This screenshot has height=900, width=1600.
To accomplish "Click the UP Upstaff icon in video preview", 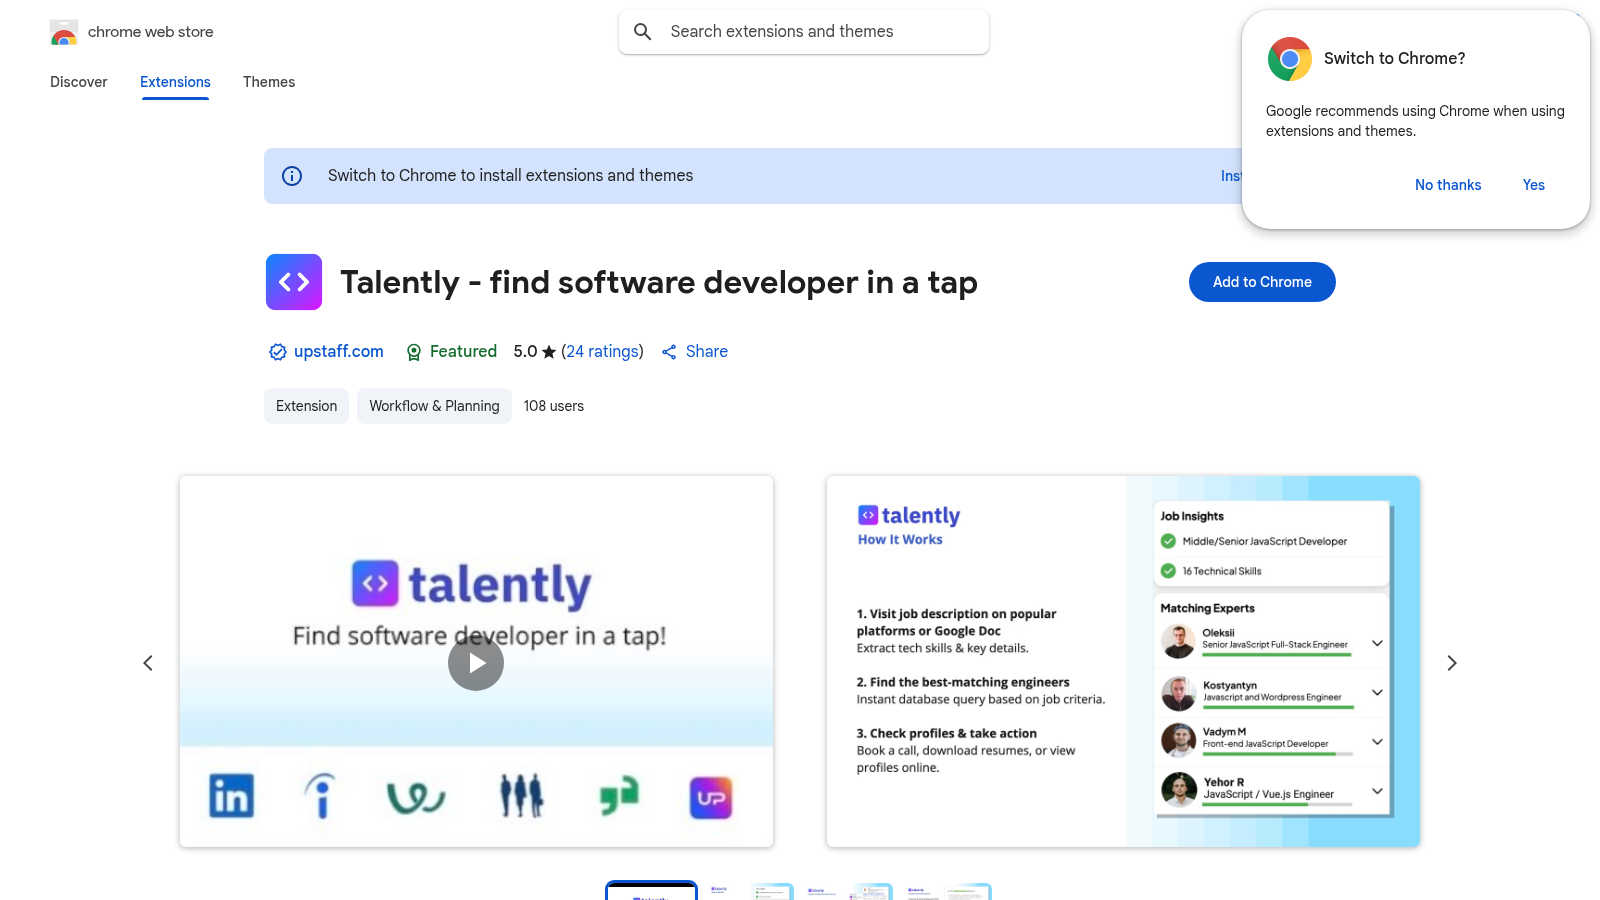I will click(x=711, y=798).
